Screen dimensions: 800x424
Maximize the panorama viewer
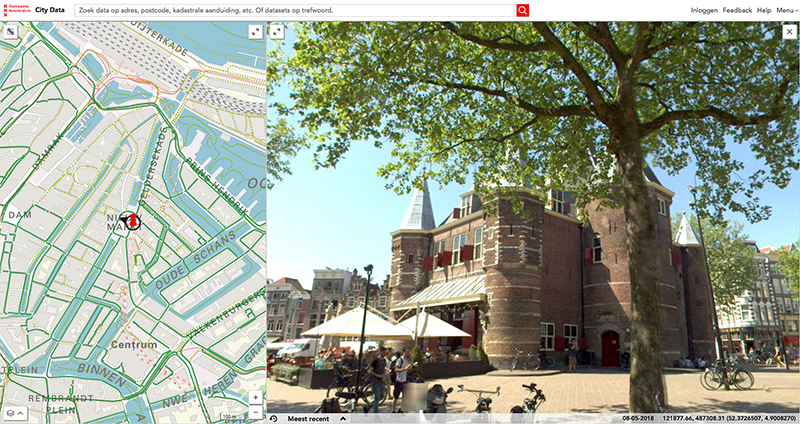277,32
